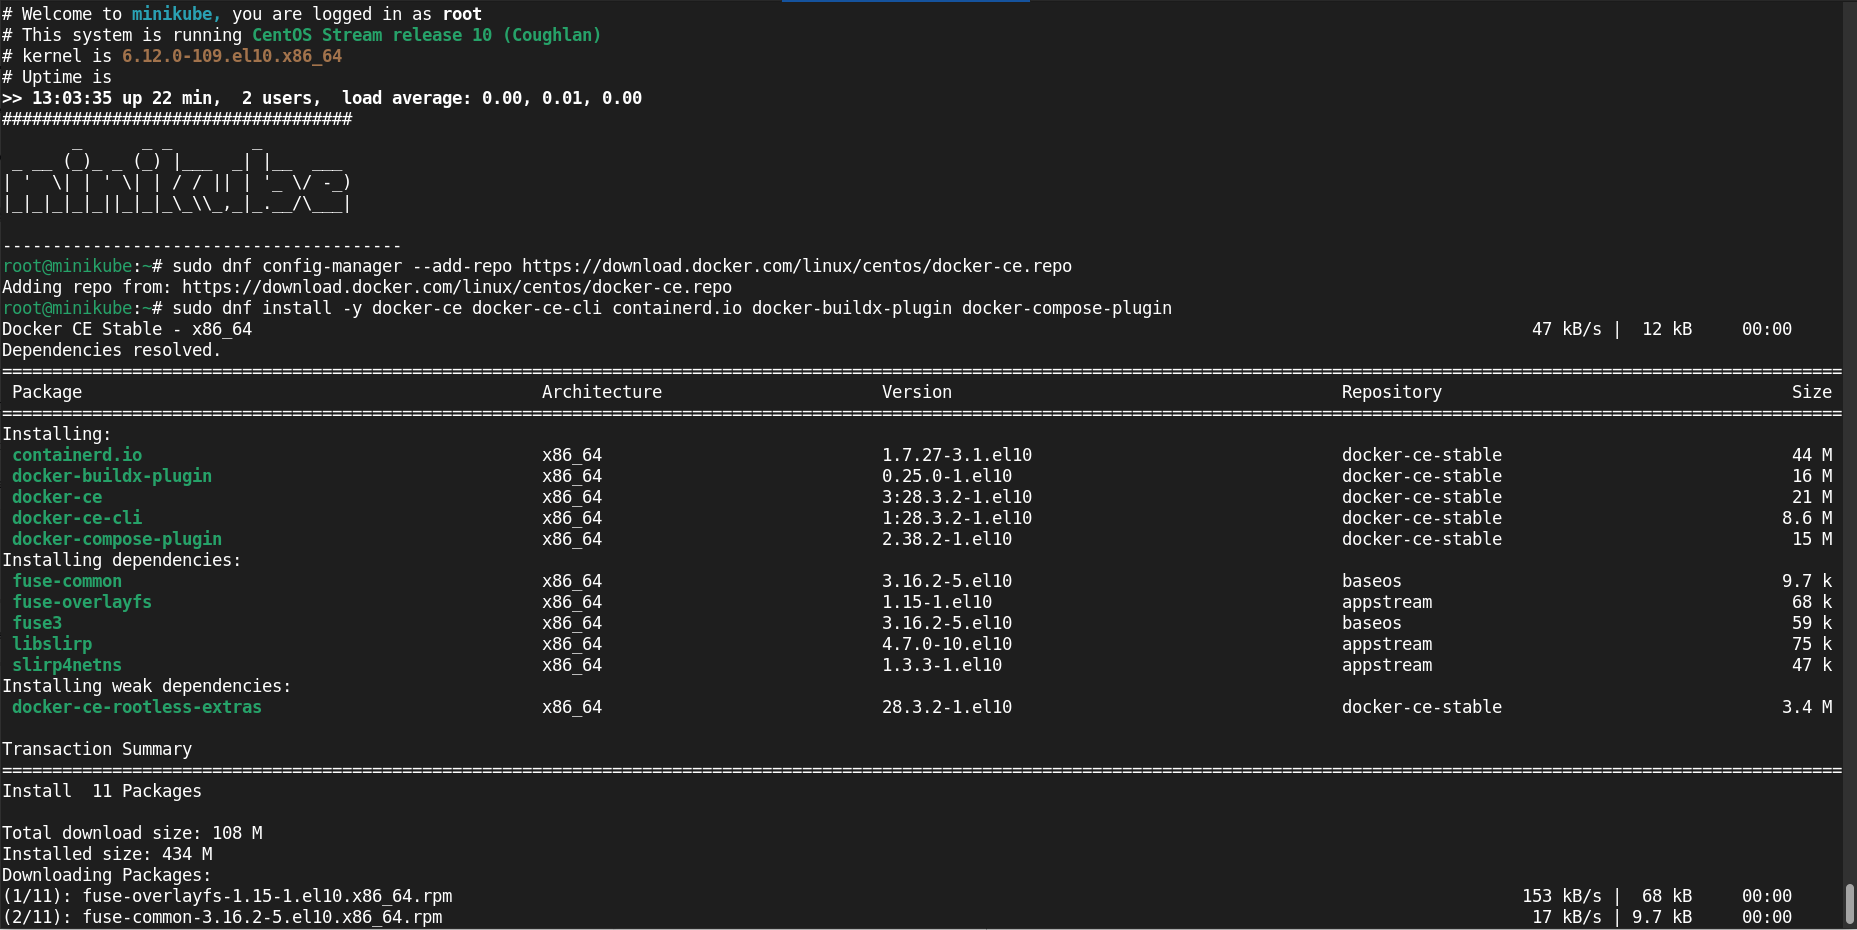
Task: Click version 0.25.0-1.el10 of buildx plugin
Action: click(947, 476)
